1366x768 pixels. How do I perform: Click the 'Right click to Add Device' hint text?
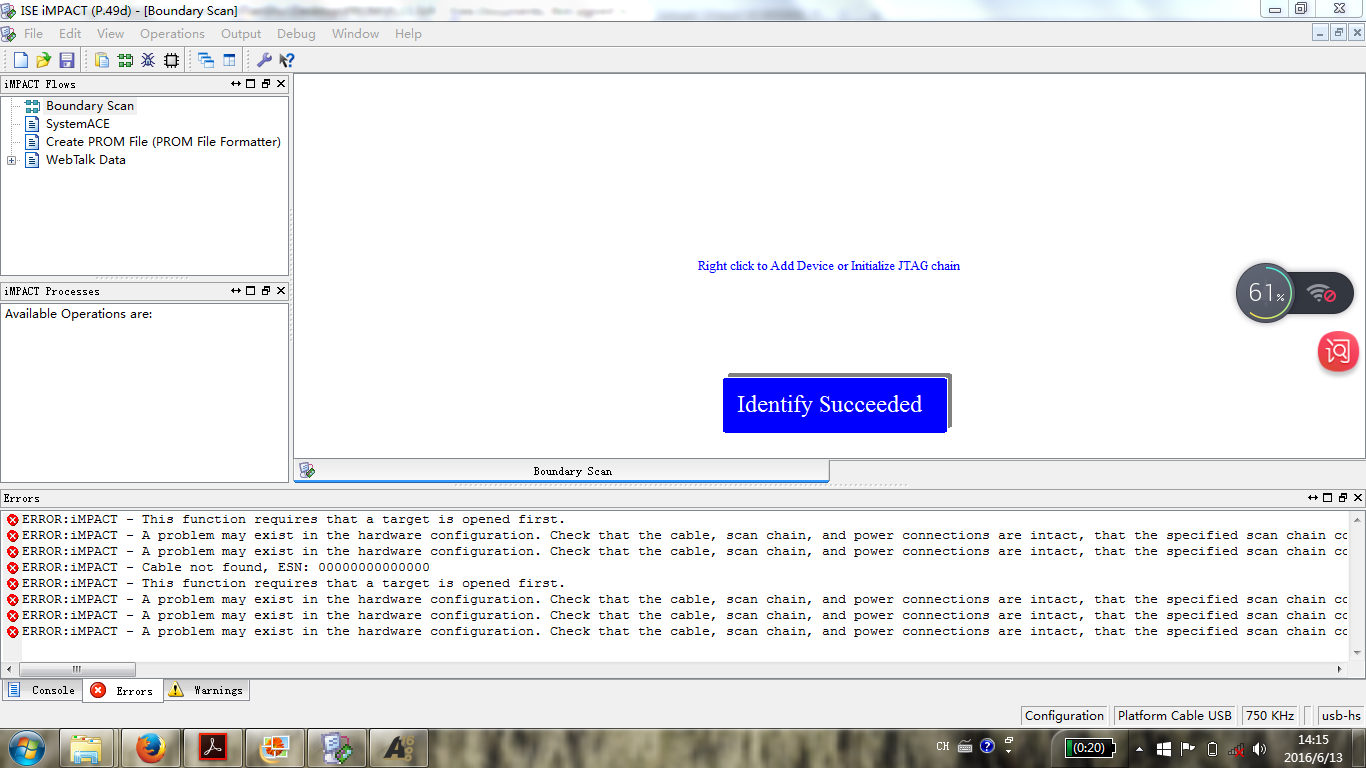coord(829,266)
